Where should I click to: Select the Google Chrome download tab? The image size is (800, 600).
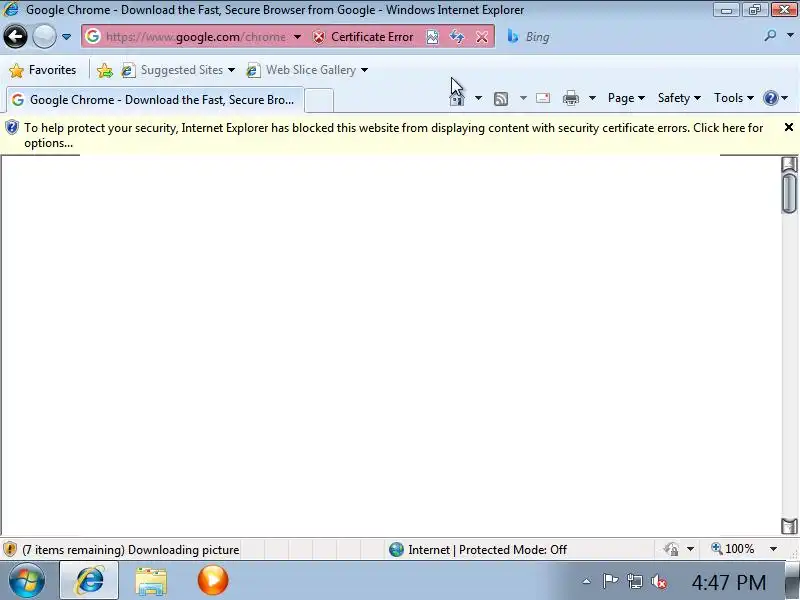tap(155, 99)
